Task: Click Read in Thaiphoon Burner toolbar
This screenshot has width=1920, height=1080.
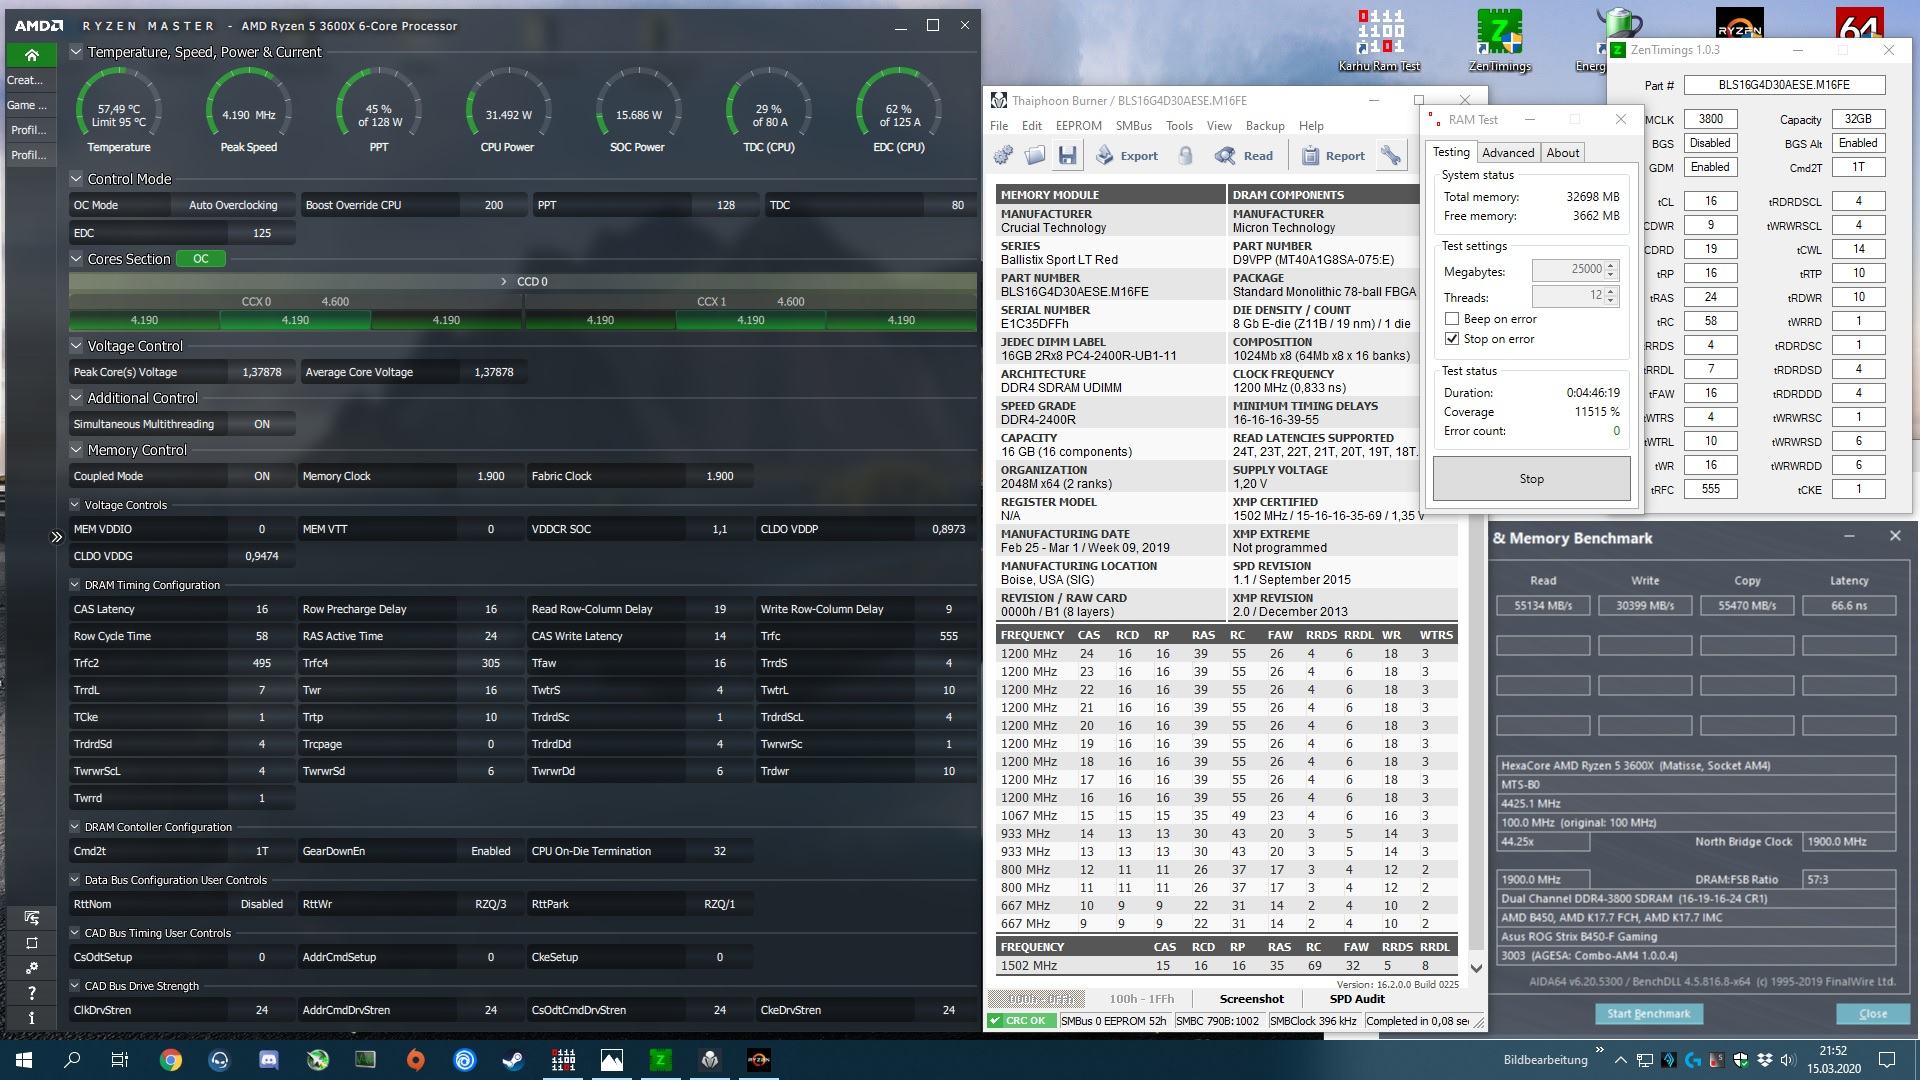Action: pyautogui.click(x=1244, y=156)
